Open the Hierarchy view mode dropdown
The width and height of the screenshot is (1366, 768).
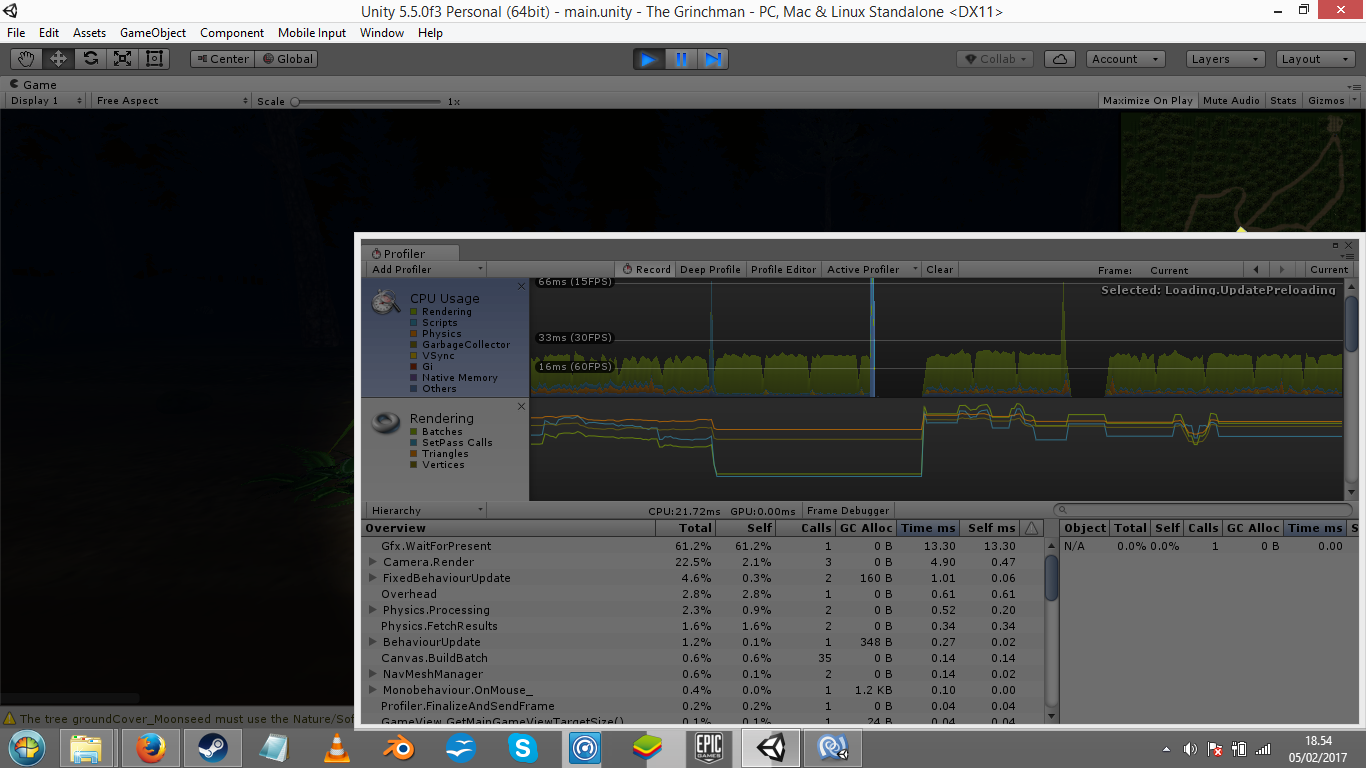click(426, 510)
